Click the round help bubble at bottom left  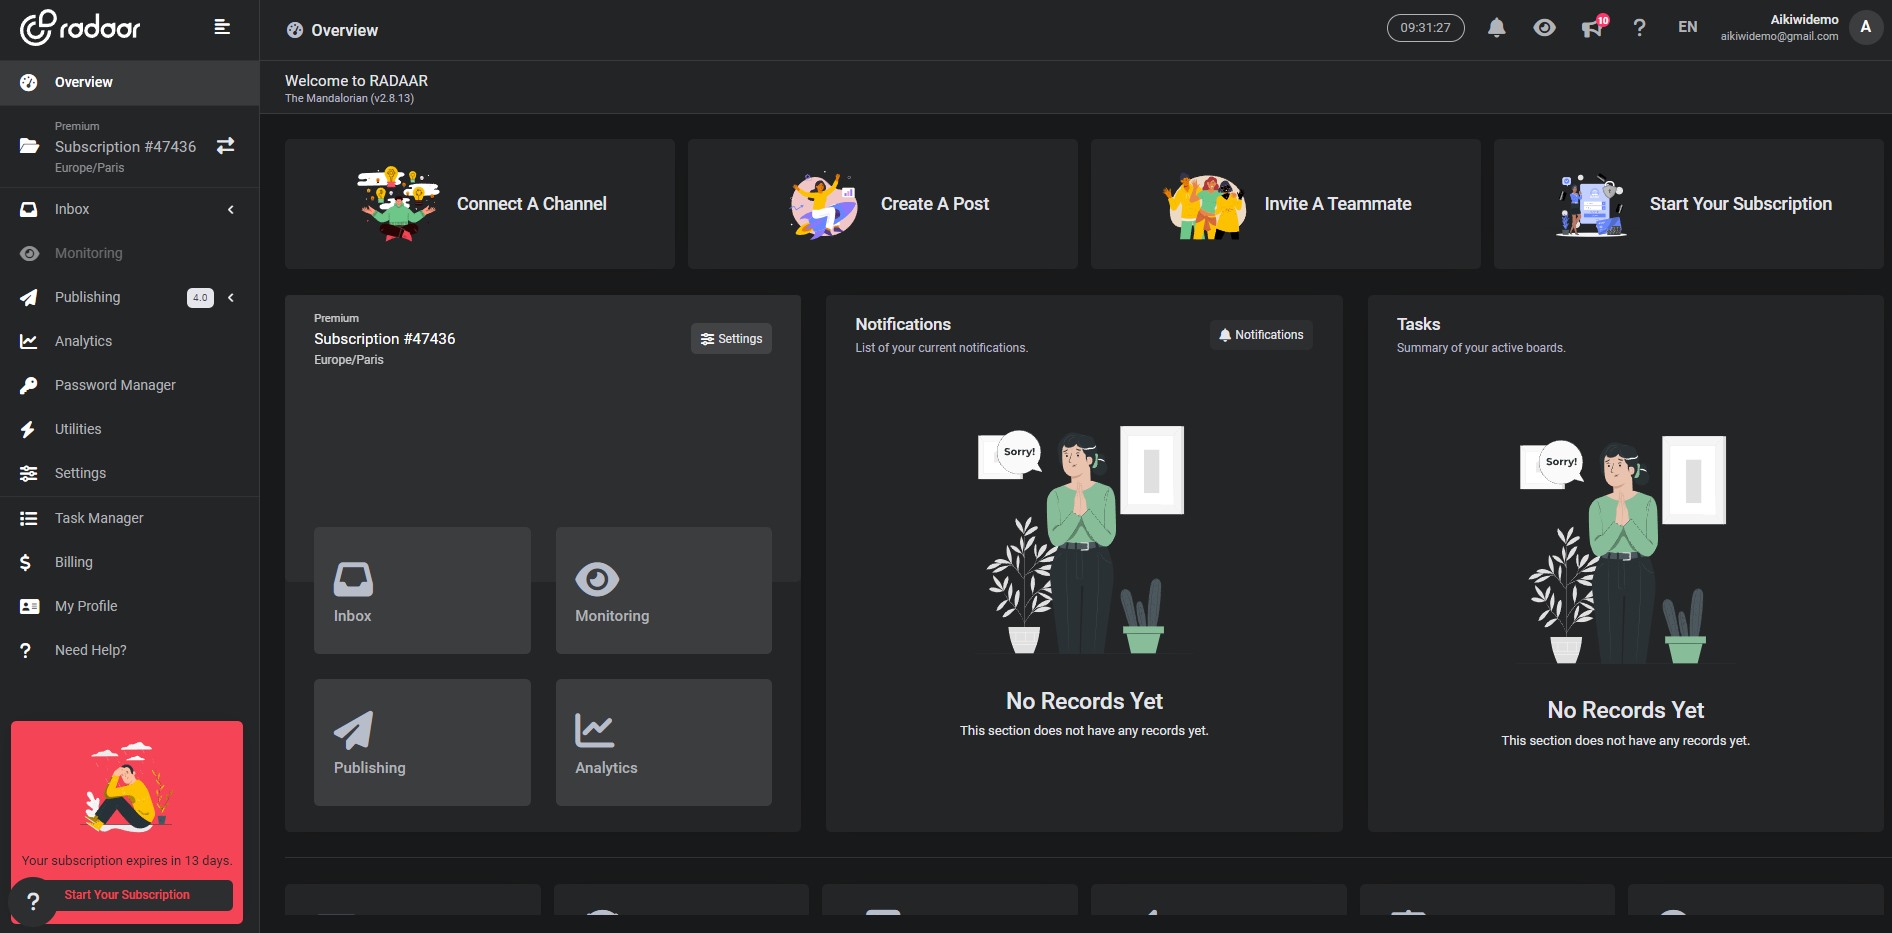[33, 901]
